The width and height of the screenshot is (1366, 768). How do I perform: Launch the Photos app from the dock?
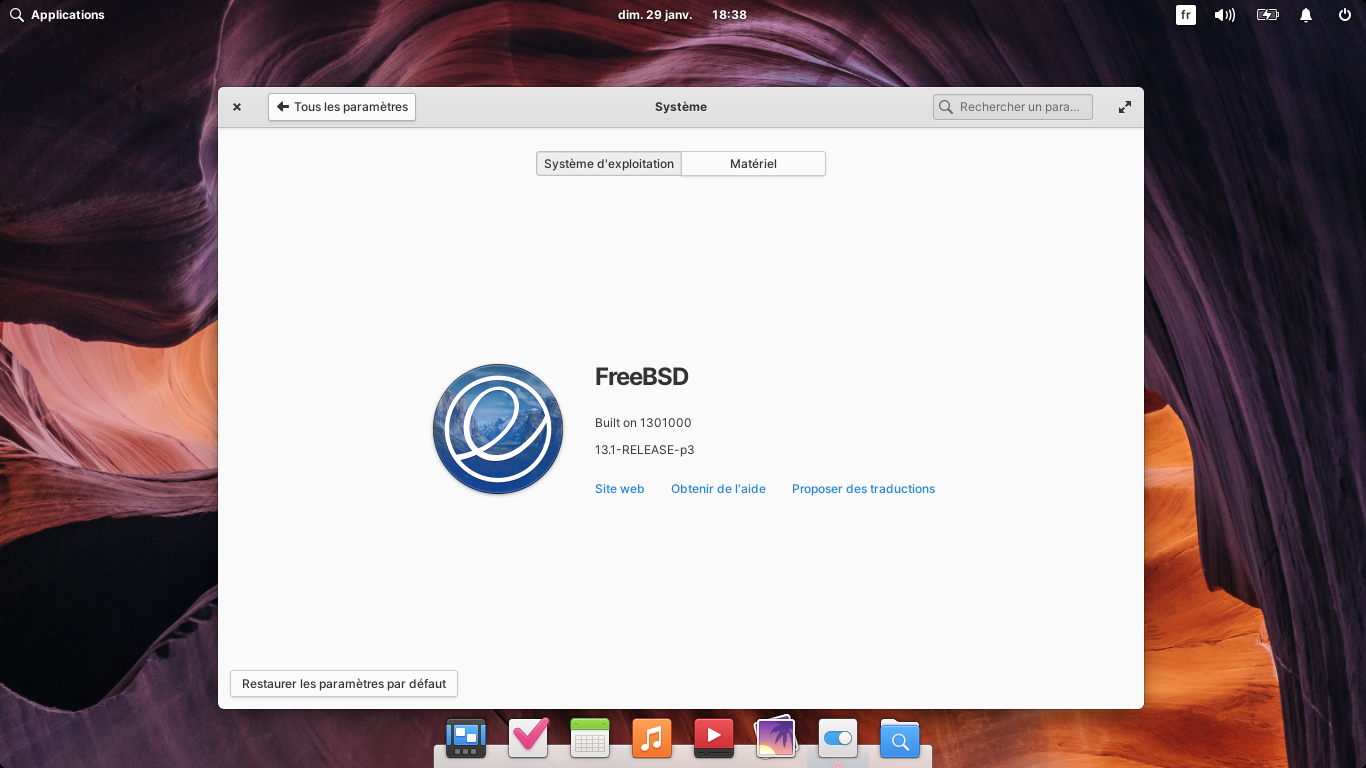(776, 738)
